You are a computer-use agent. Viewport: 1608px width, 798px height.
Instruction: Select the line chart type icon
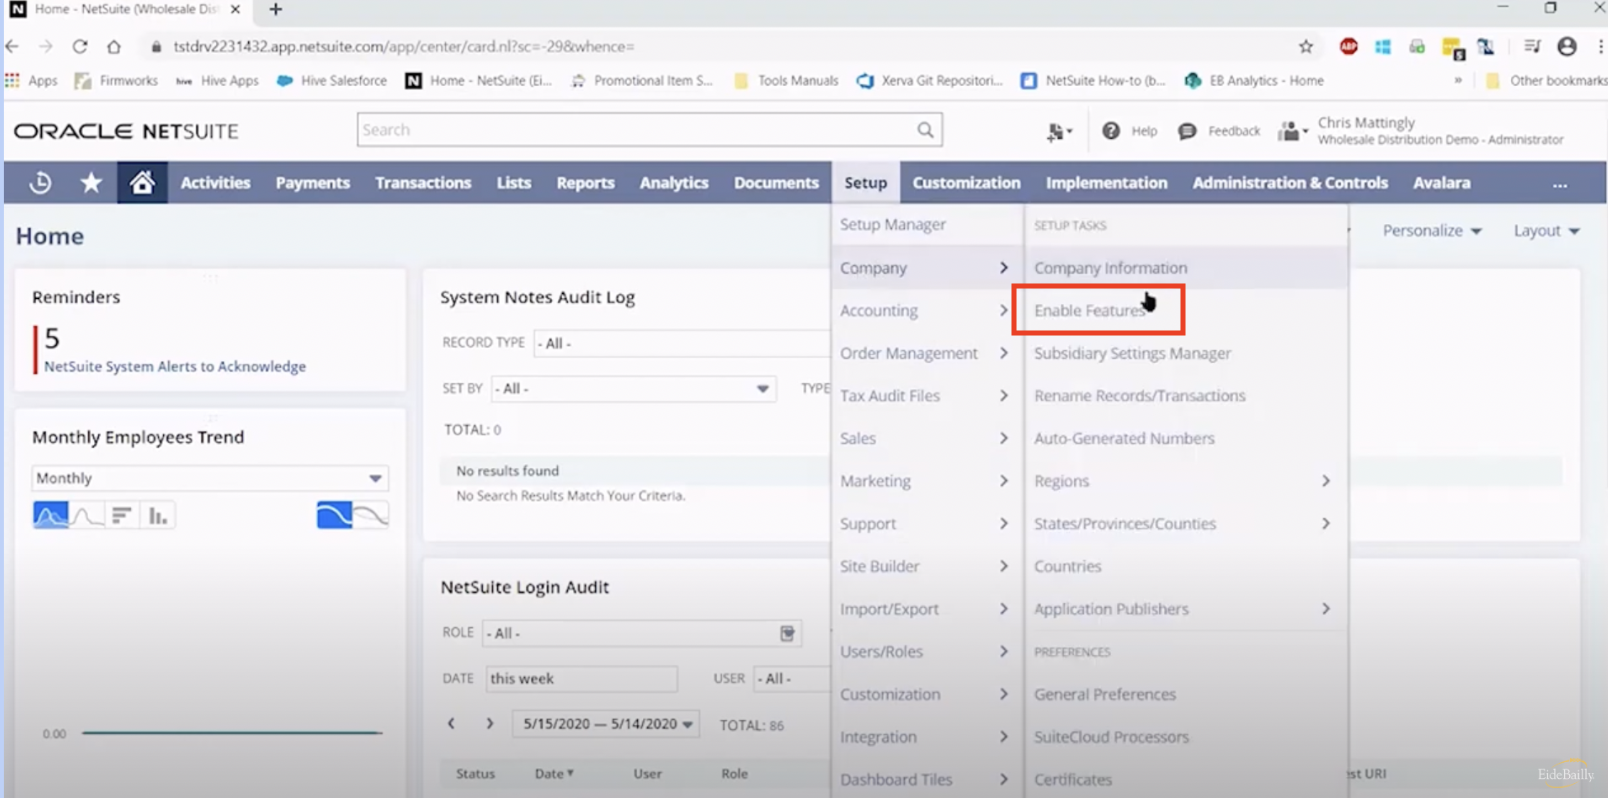coord(87,515)
